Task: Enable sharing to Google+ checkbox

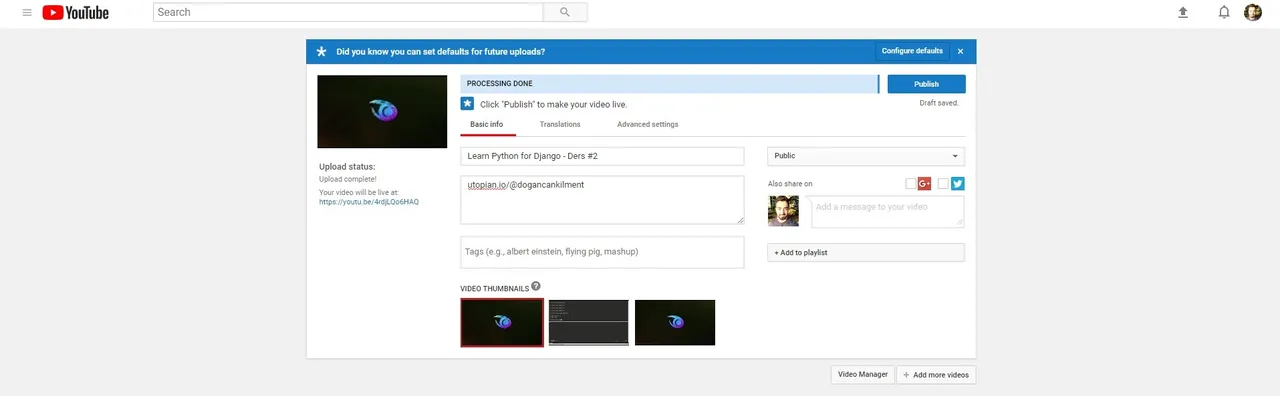Action: point(911,183)
